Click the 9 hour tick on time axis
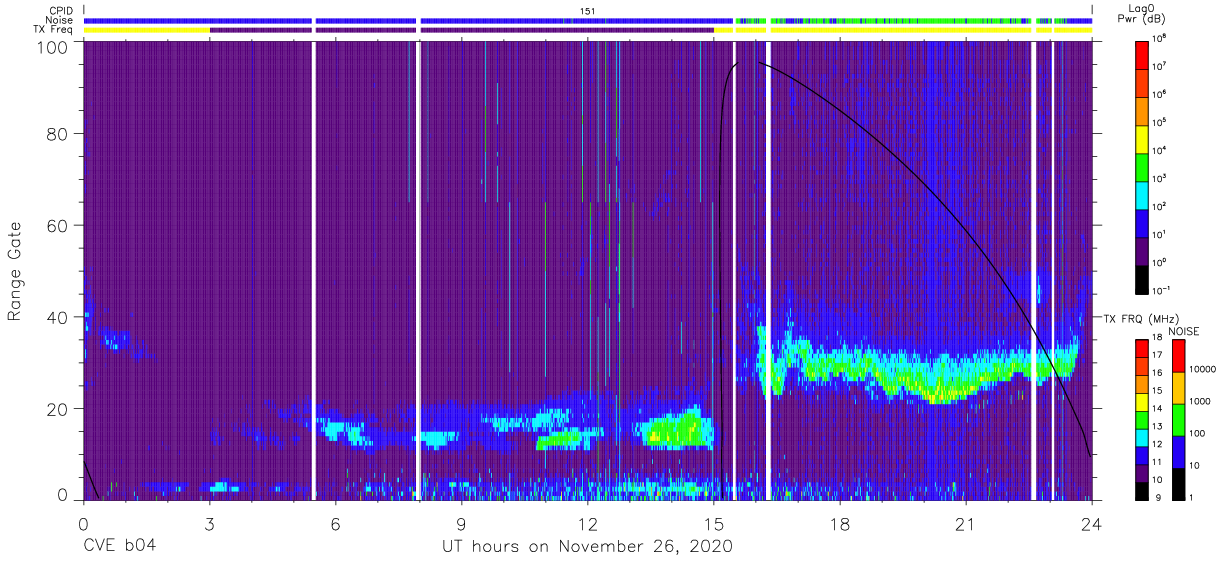The width and height of the screenshot is (1228, 567). pos(461,523)
